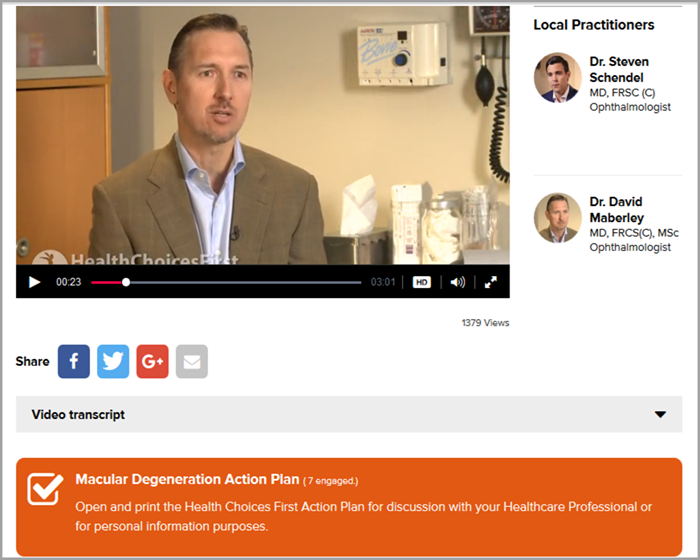
Task: Open Dr. David Maberley's profile photo
Action: (x=558, y=218)
